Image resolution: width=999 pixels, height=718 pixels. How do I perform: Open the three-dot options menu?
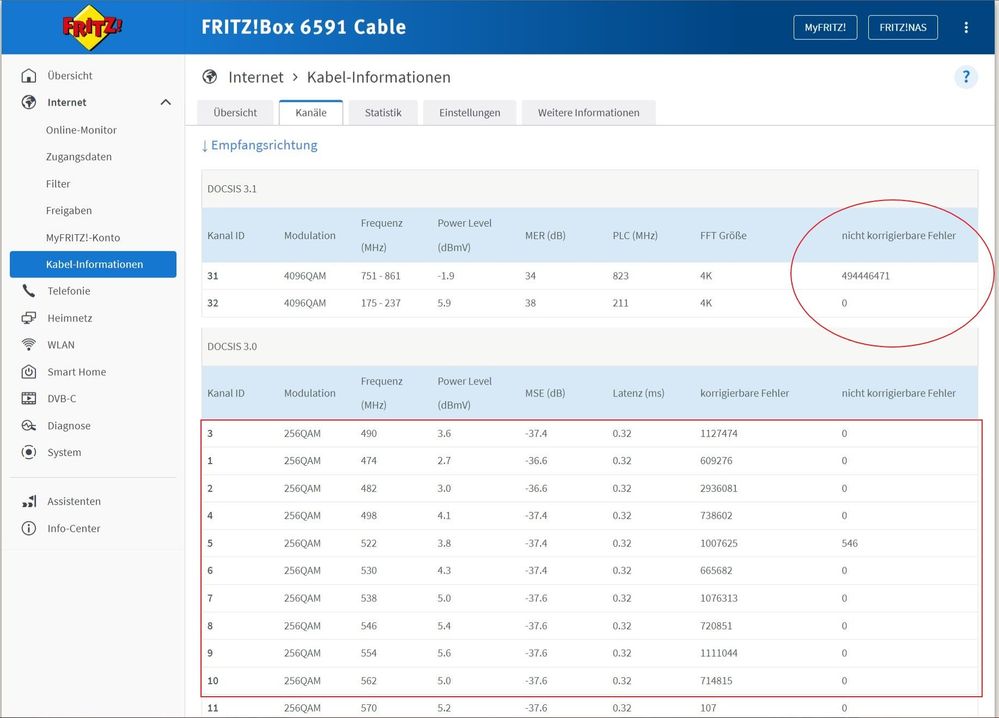pyautogui.click(x=965, y=28)
